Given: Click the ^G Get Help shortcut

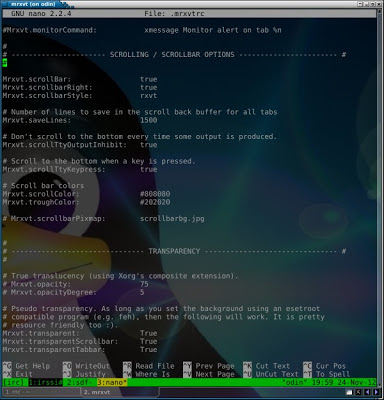Looking at the screenshot, I should pos(26,366).
